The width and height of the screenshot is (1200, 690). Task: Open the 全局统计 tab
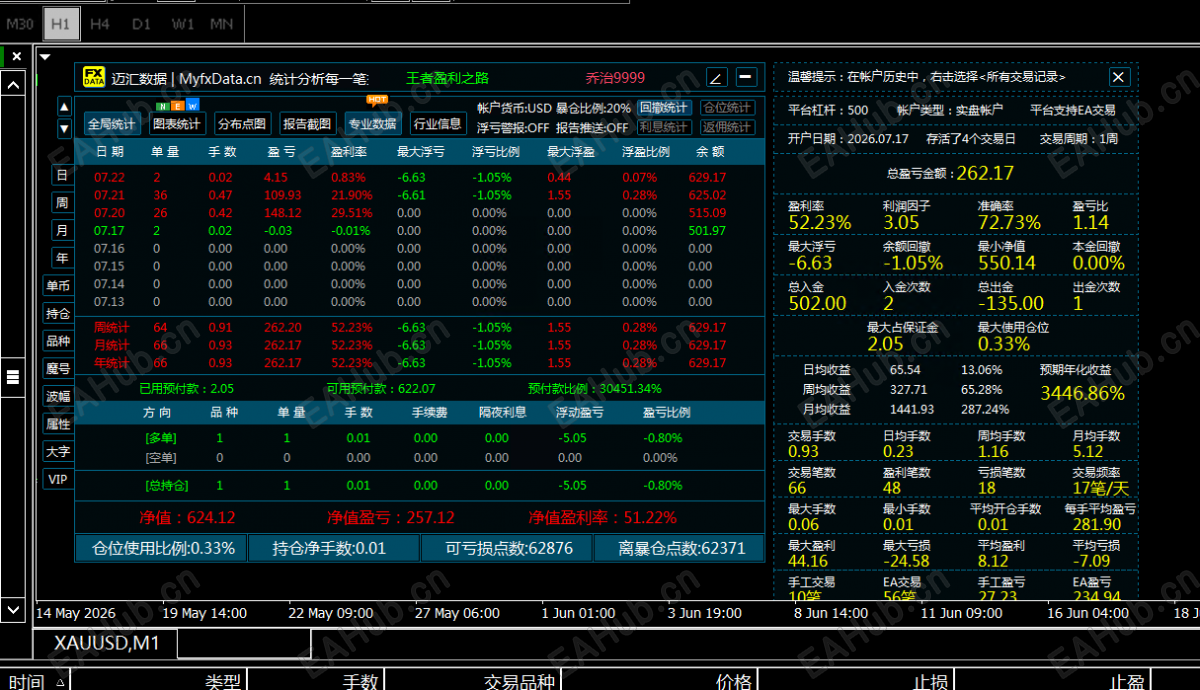pos(112,124)
